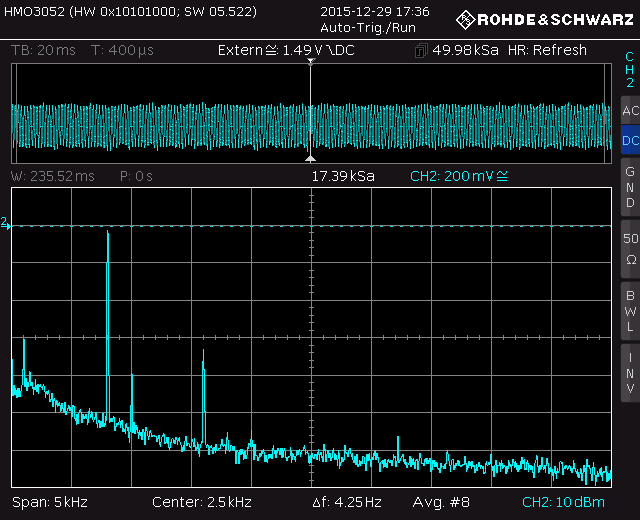Click the tallest peak in the FFT spectrum

(x=108, y=235)
